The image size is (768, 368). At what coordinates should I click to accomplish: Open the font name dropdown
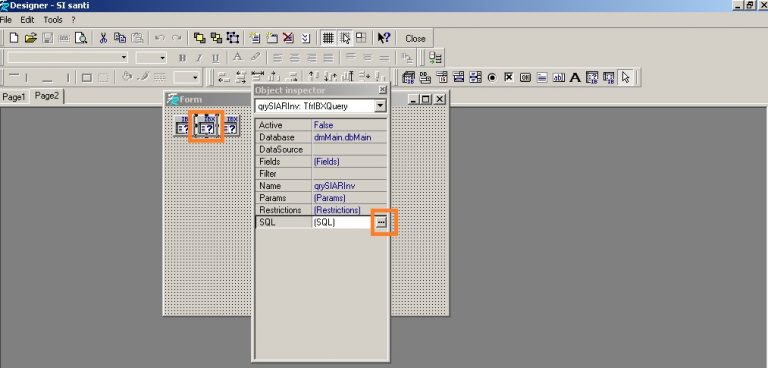tap(124, 58)
